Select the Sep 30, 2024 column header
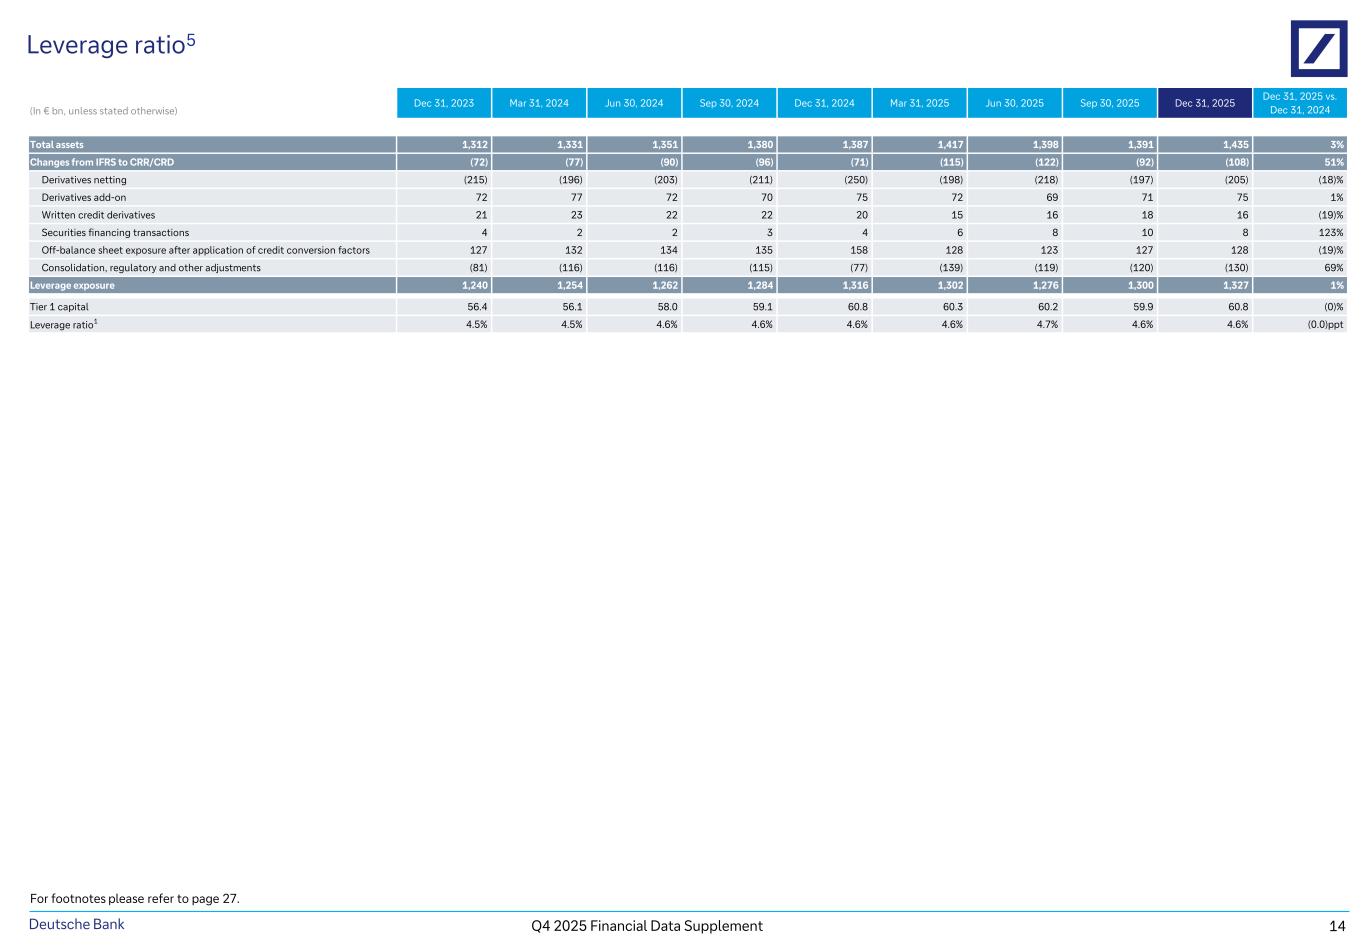 pos(729,103)
